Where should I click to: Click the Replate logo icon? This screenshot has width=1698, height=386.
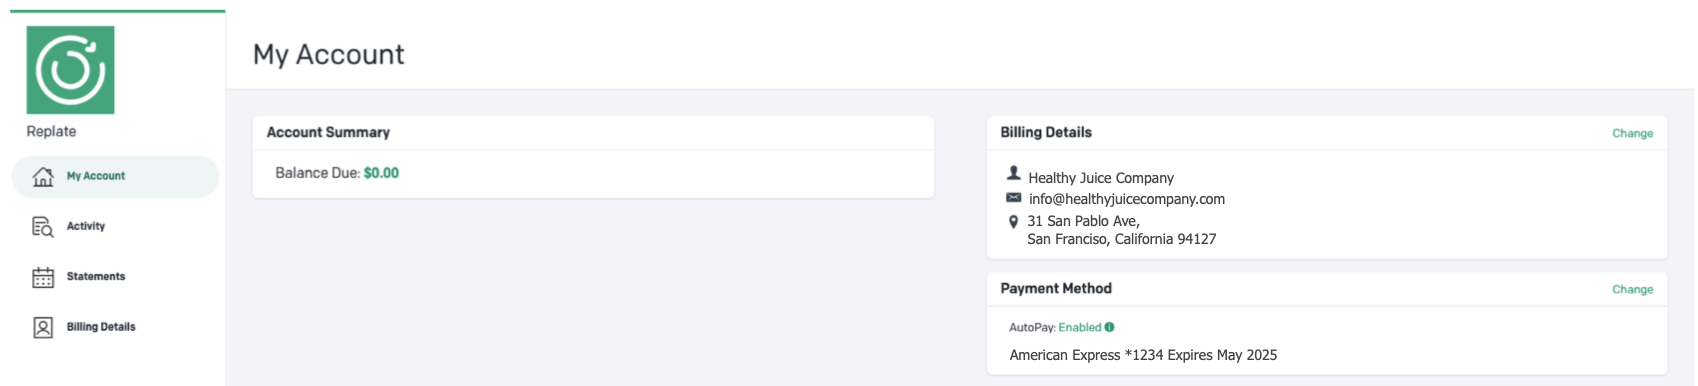(x=70, y=70)
